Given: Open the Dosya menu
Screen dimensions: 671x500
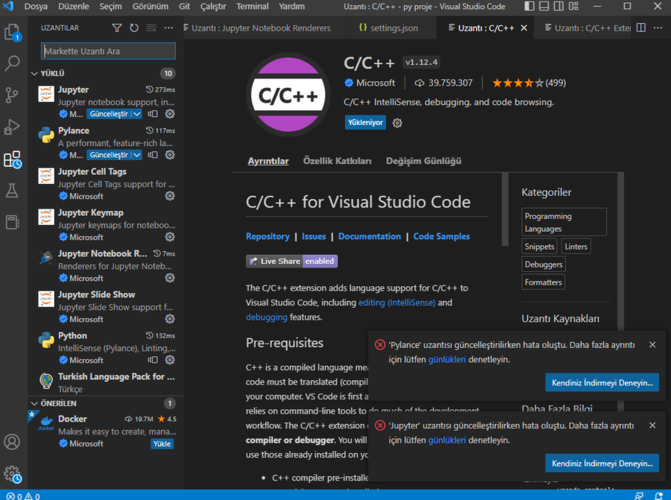Looking at the screenshot, I should pyautogui.click(x=36, y=6).
